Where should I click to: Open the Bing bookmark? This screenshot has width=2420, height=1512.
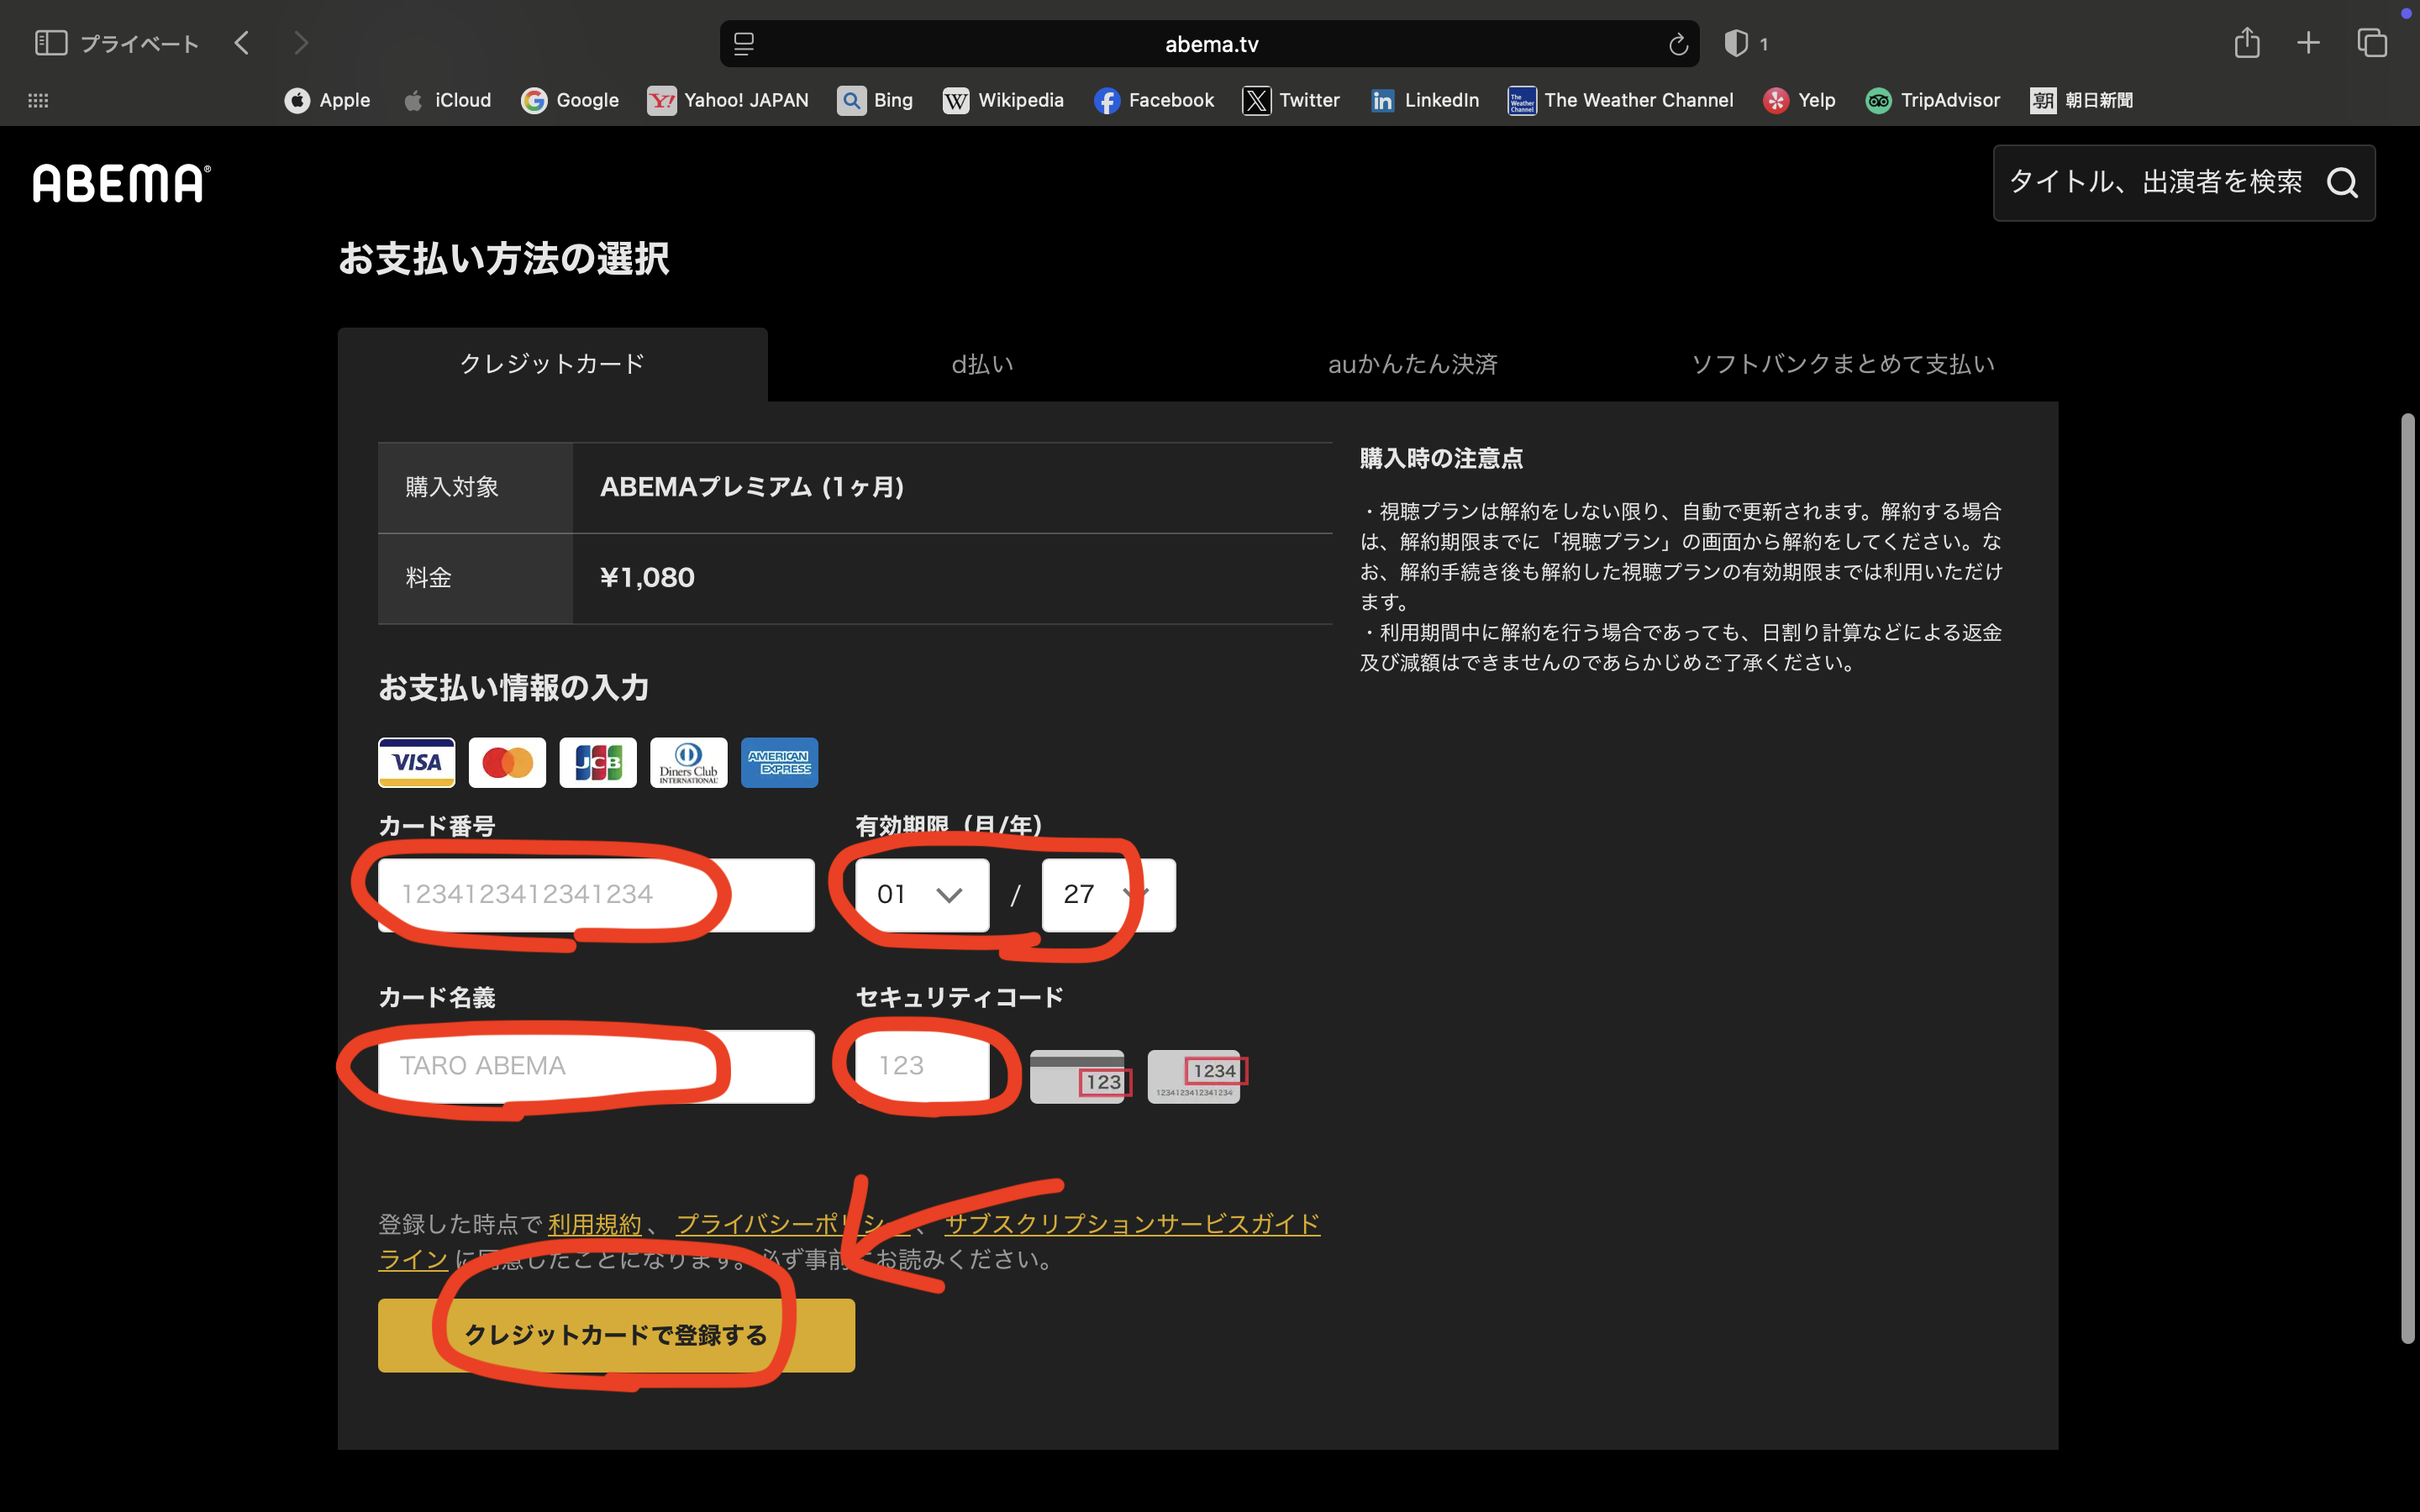pos(875,100)
